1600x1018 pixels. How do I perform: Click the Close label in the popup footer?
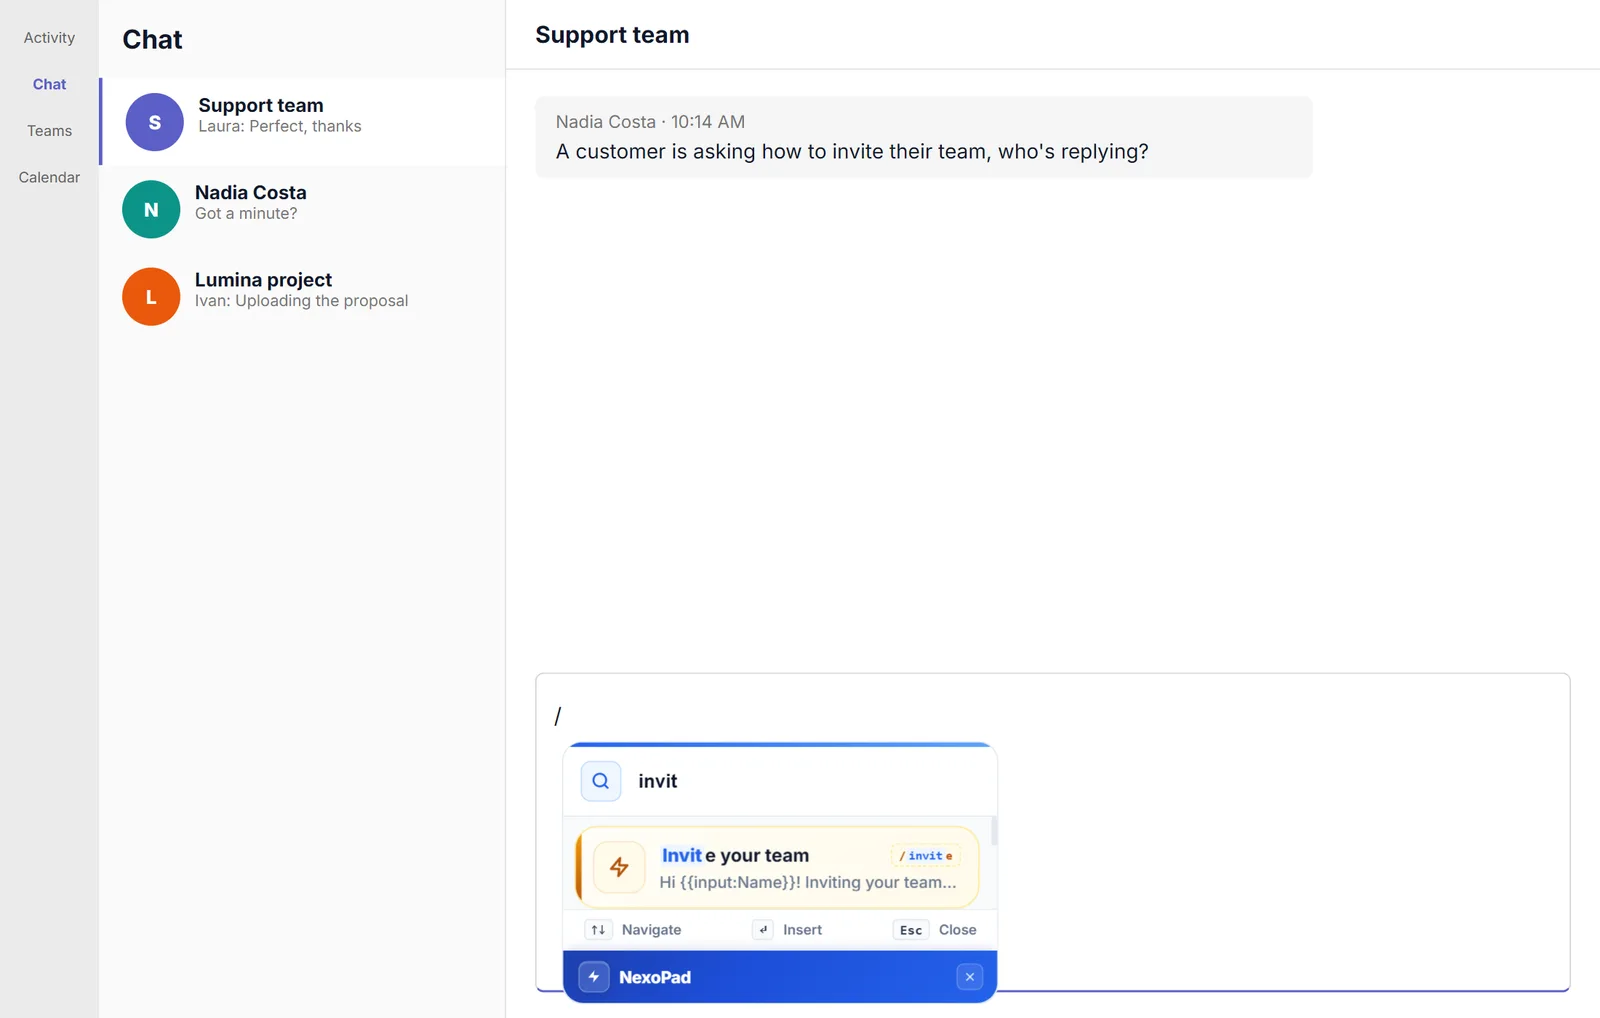click(957, 930)
